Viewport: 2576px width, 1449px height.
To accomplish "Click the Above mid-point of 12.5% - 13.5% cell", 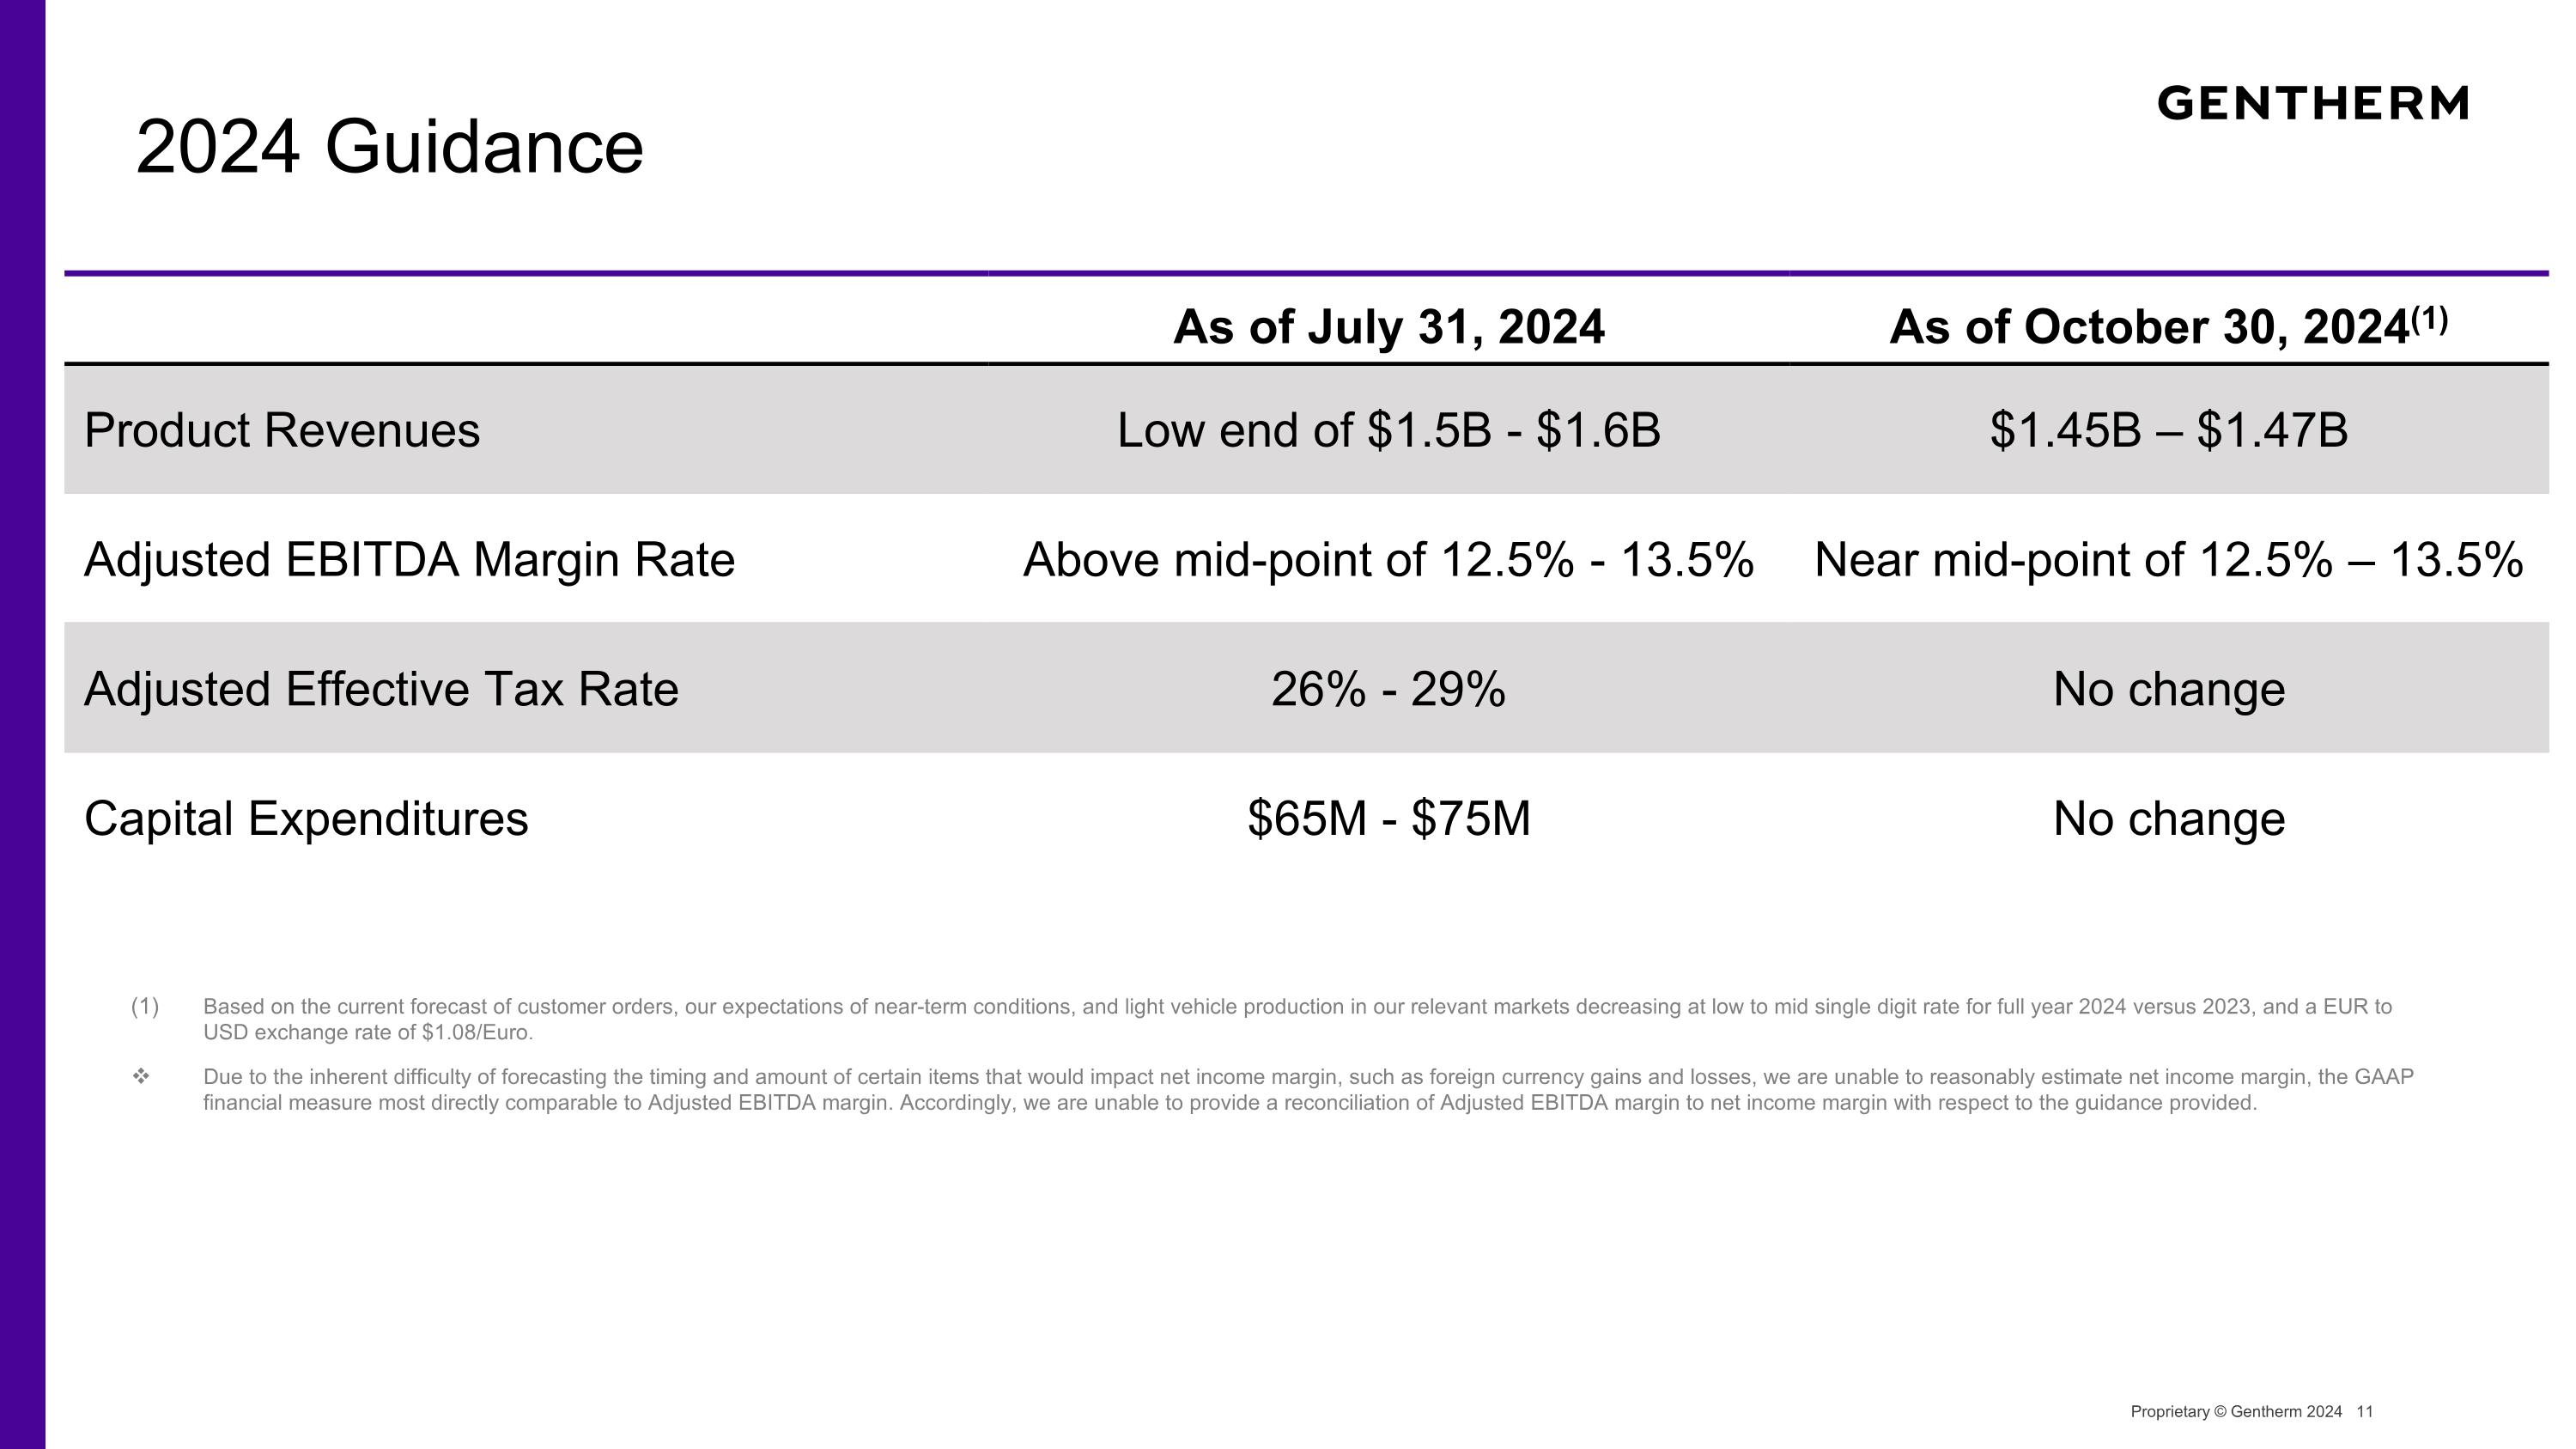I will (1388, 559).
